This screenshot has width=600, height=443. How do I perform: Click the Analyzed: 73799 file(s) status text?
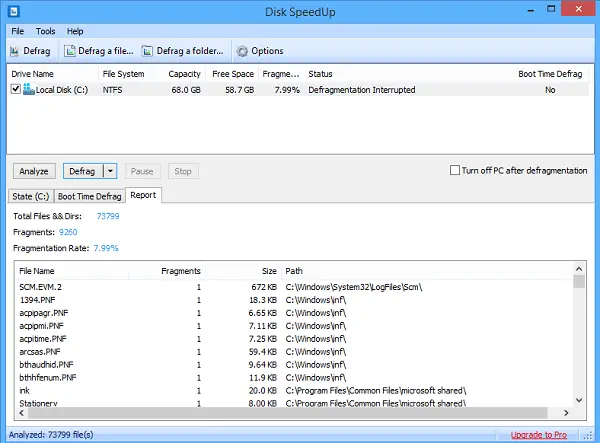(51, 435)
